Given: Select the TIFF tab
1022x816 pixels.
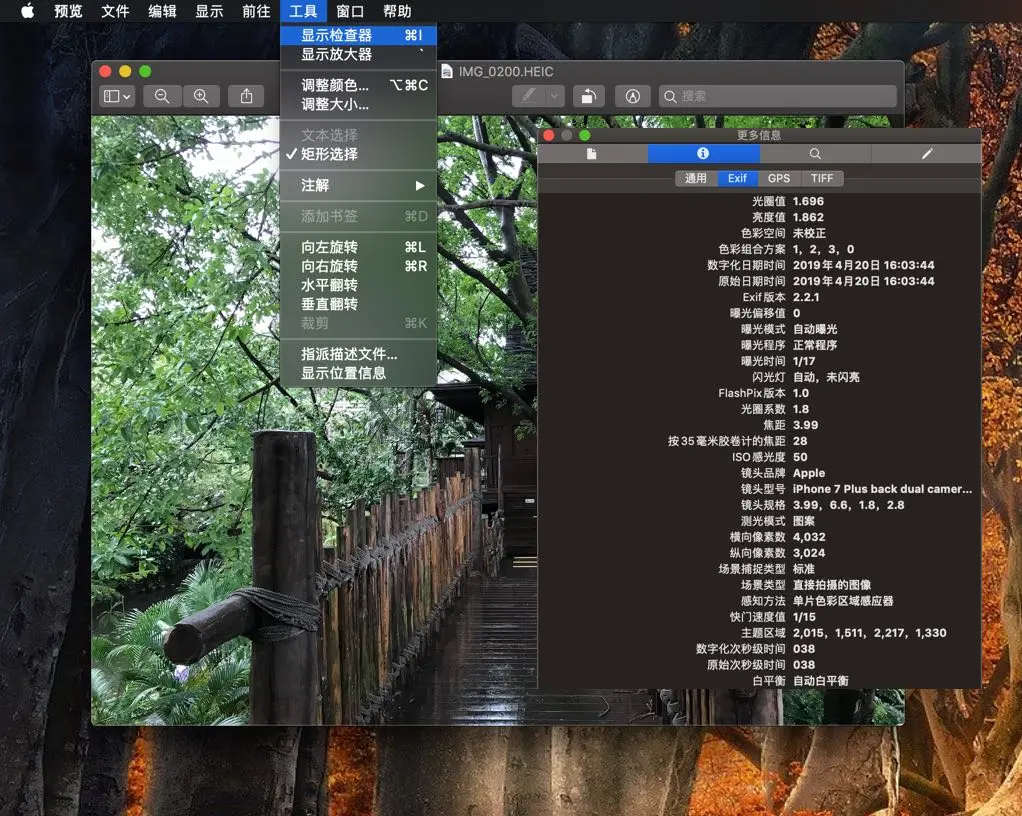Looking at the screenshot, I should coord(822,179).
